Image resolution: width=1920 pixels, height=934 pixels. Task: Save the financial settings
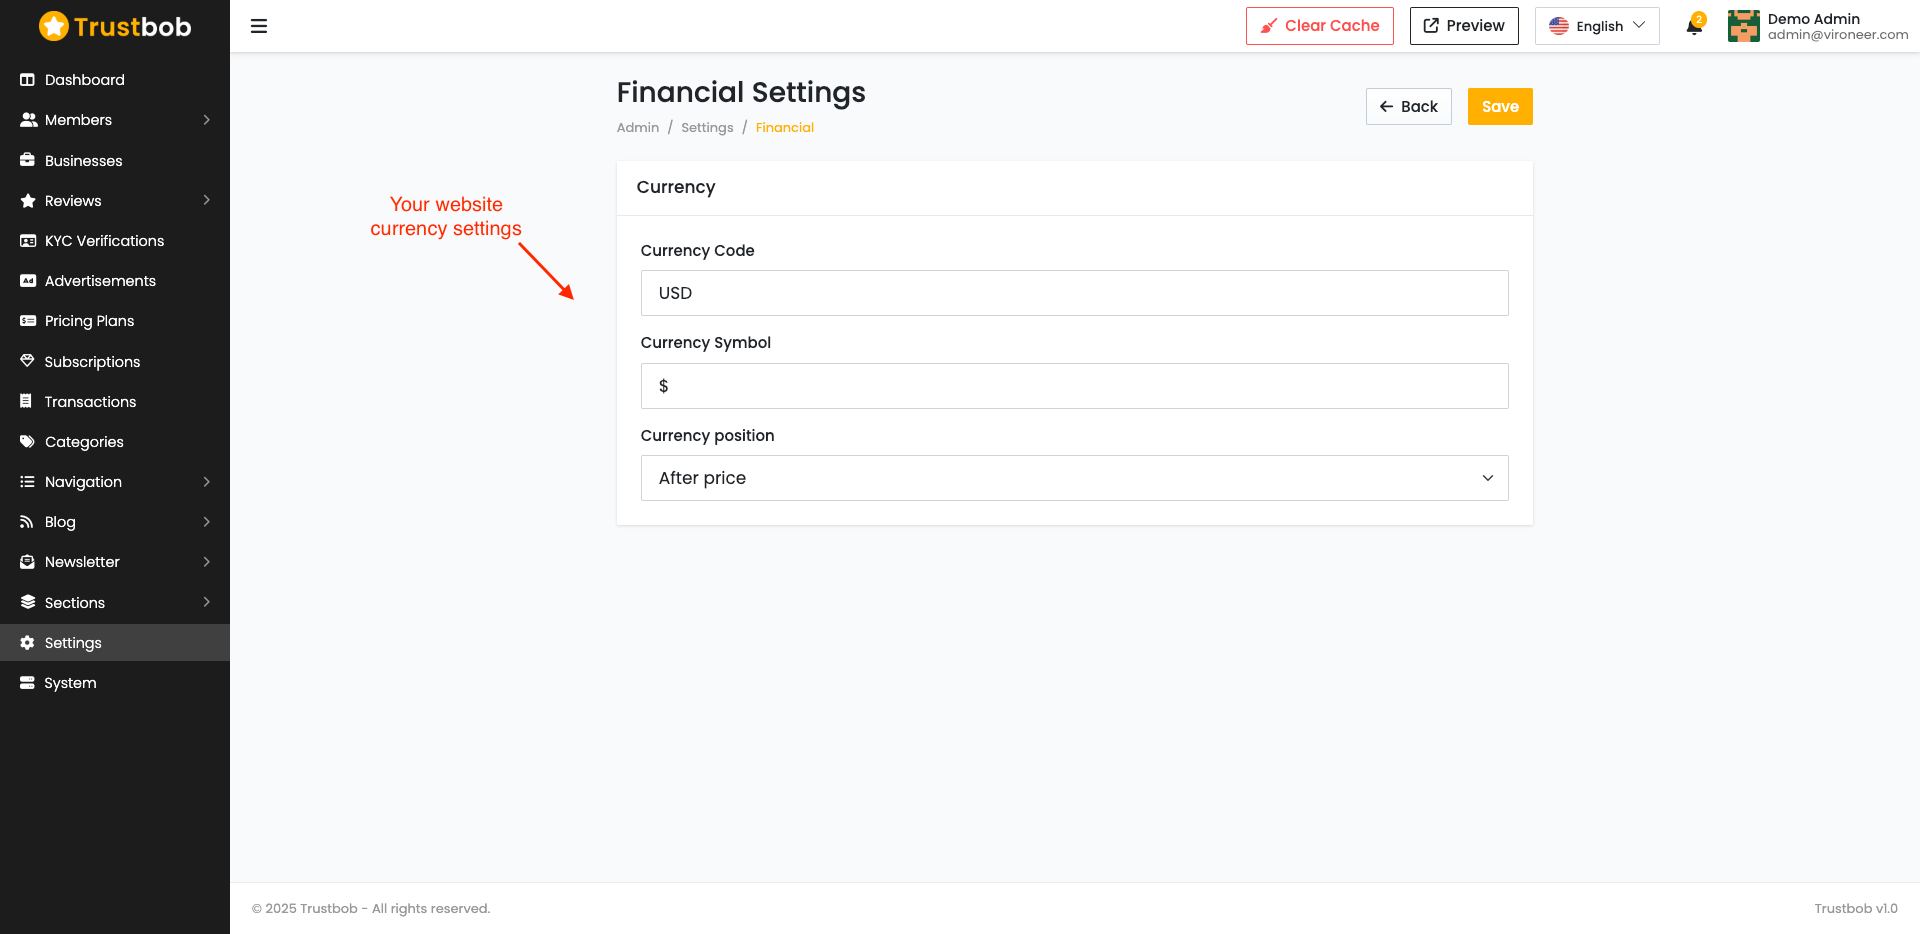pos(1500,107)
